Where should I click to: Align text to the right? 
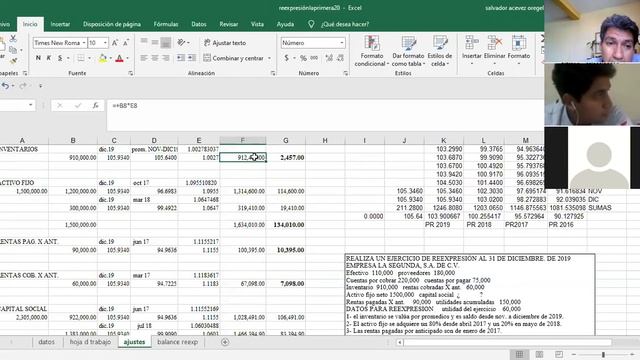[166, 58]
